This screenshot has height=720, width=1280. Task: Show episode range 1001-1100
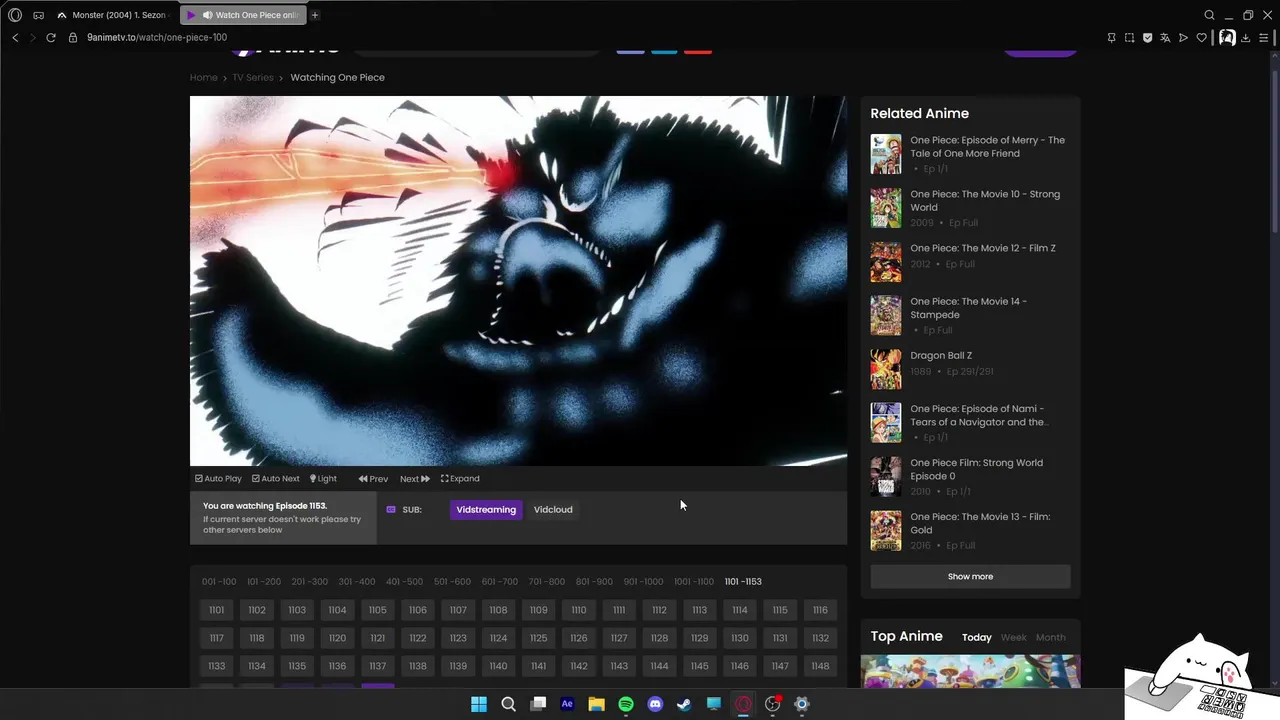point(694,581)
